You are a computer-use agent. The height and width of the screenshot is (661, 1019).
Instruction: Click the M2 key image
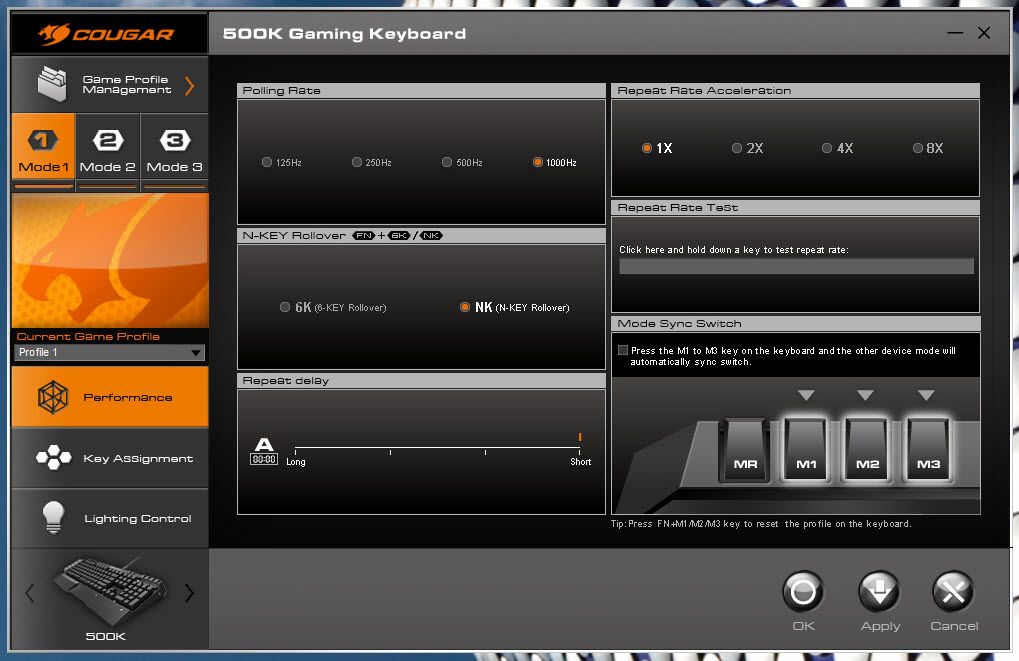[x=867, y=450]
